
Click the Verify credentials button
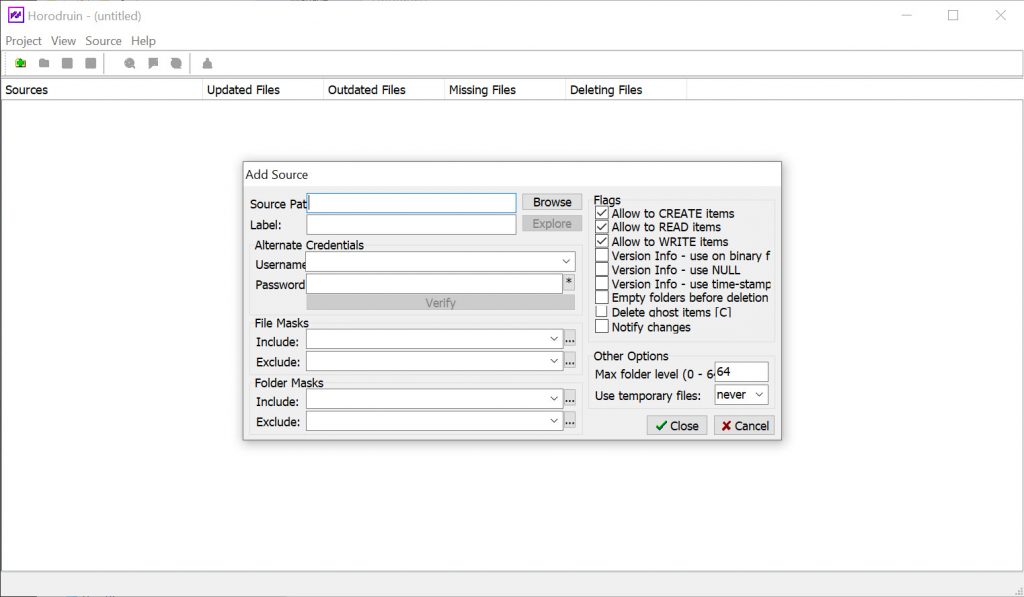[x=441, y=302]
